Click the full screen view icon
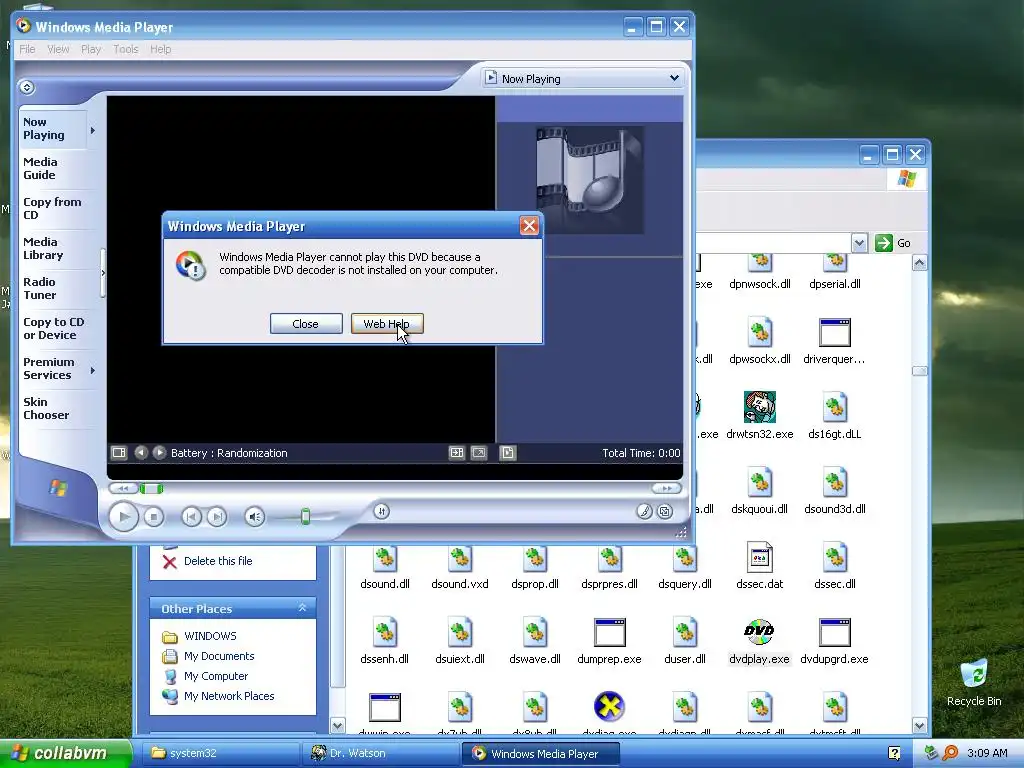 [479, 453]
